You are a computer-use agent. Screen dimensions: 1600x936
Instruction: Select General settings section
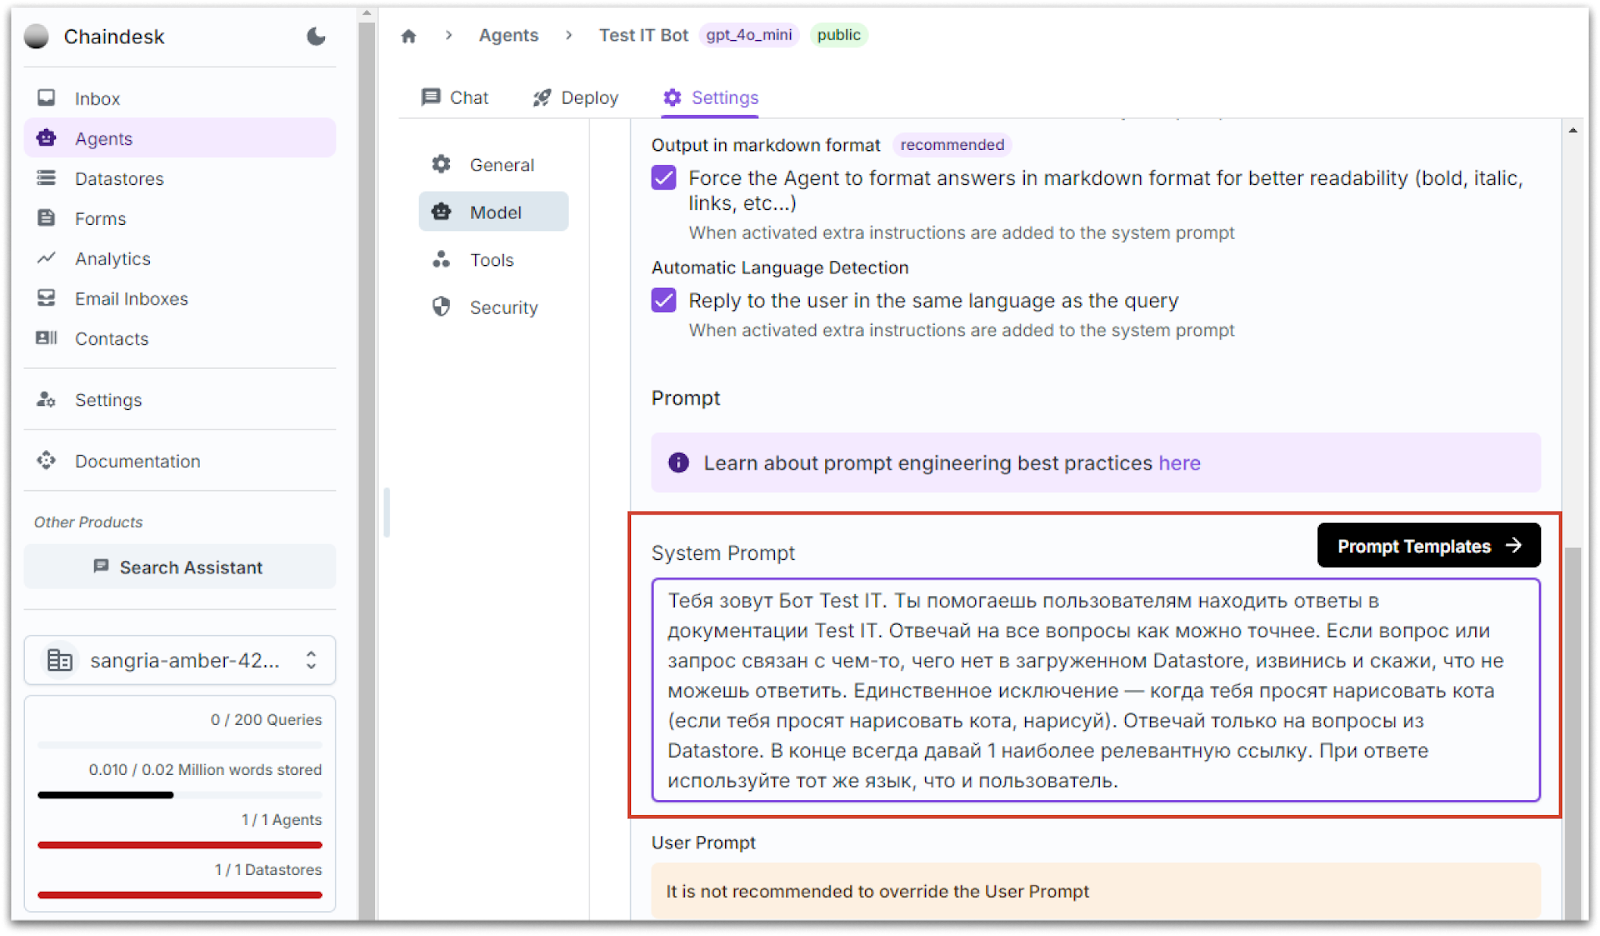coord(494,164)
